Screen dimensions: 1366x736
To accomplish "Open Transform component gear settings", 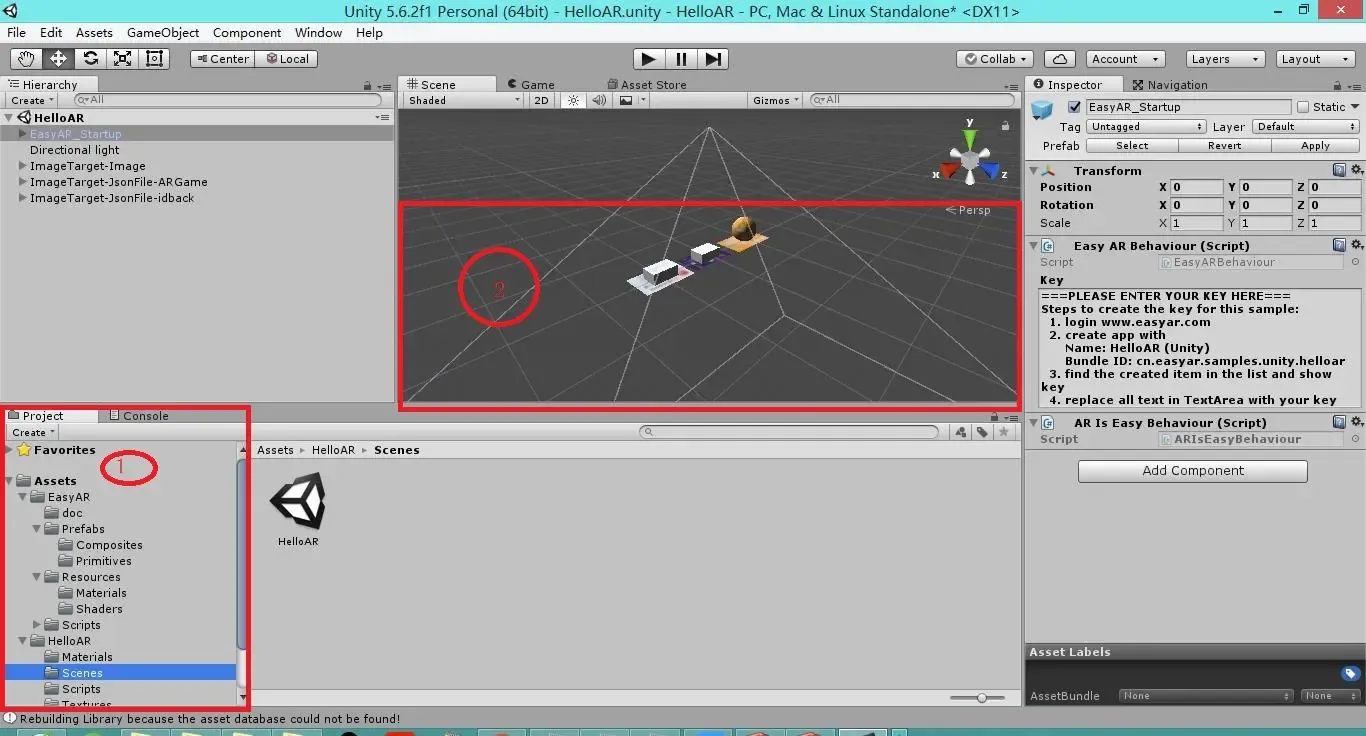I will 1356,170.
